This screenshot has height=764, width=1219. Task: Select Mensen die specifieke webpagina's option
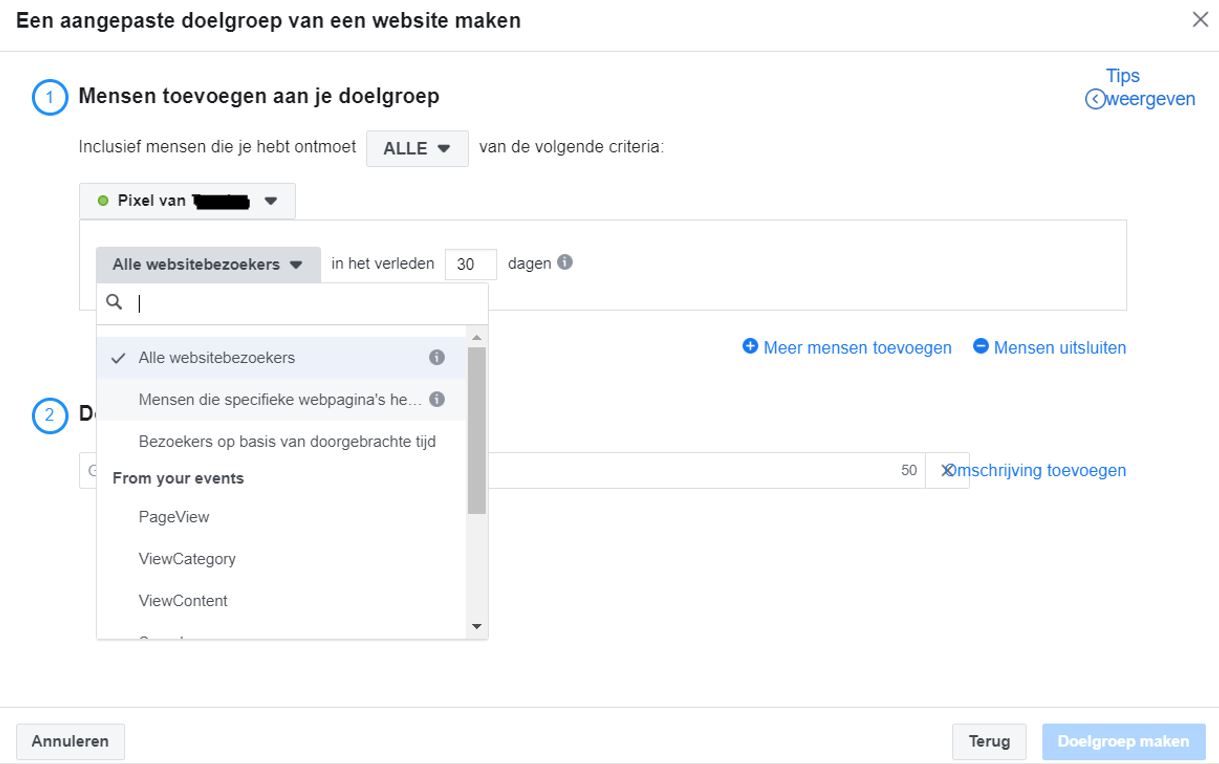coord(281,399)
